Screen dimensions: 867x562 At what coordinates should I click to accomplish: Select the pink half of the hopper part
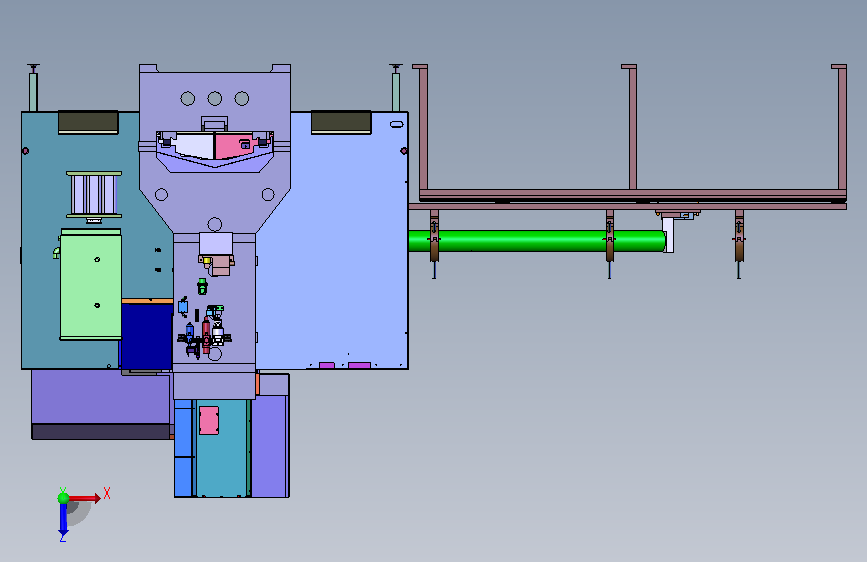coord(234,145)
